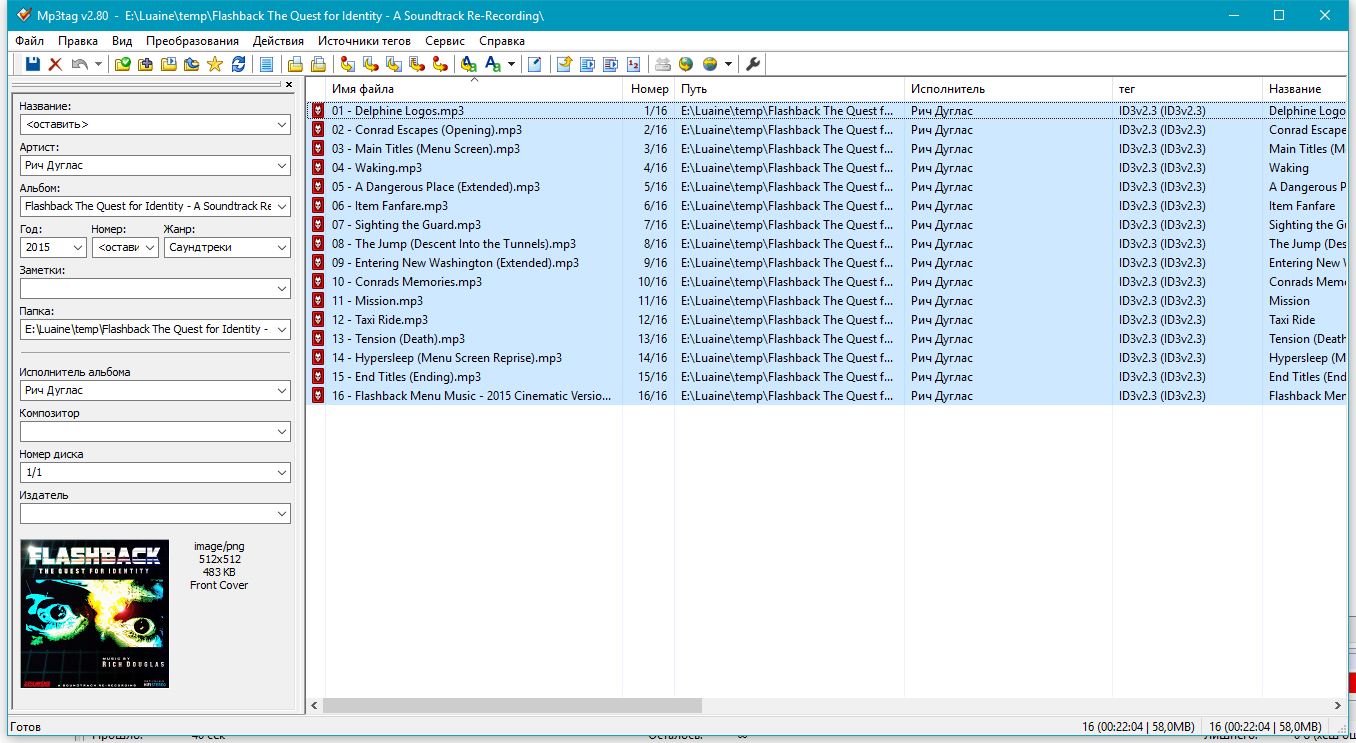Click horizontal scrollbar in the file list
Viewport: 1356px width, 743px height.
(512, 705)
